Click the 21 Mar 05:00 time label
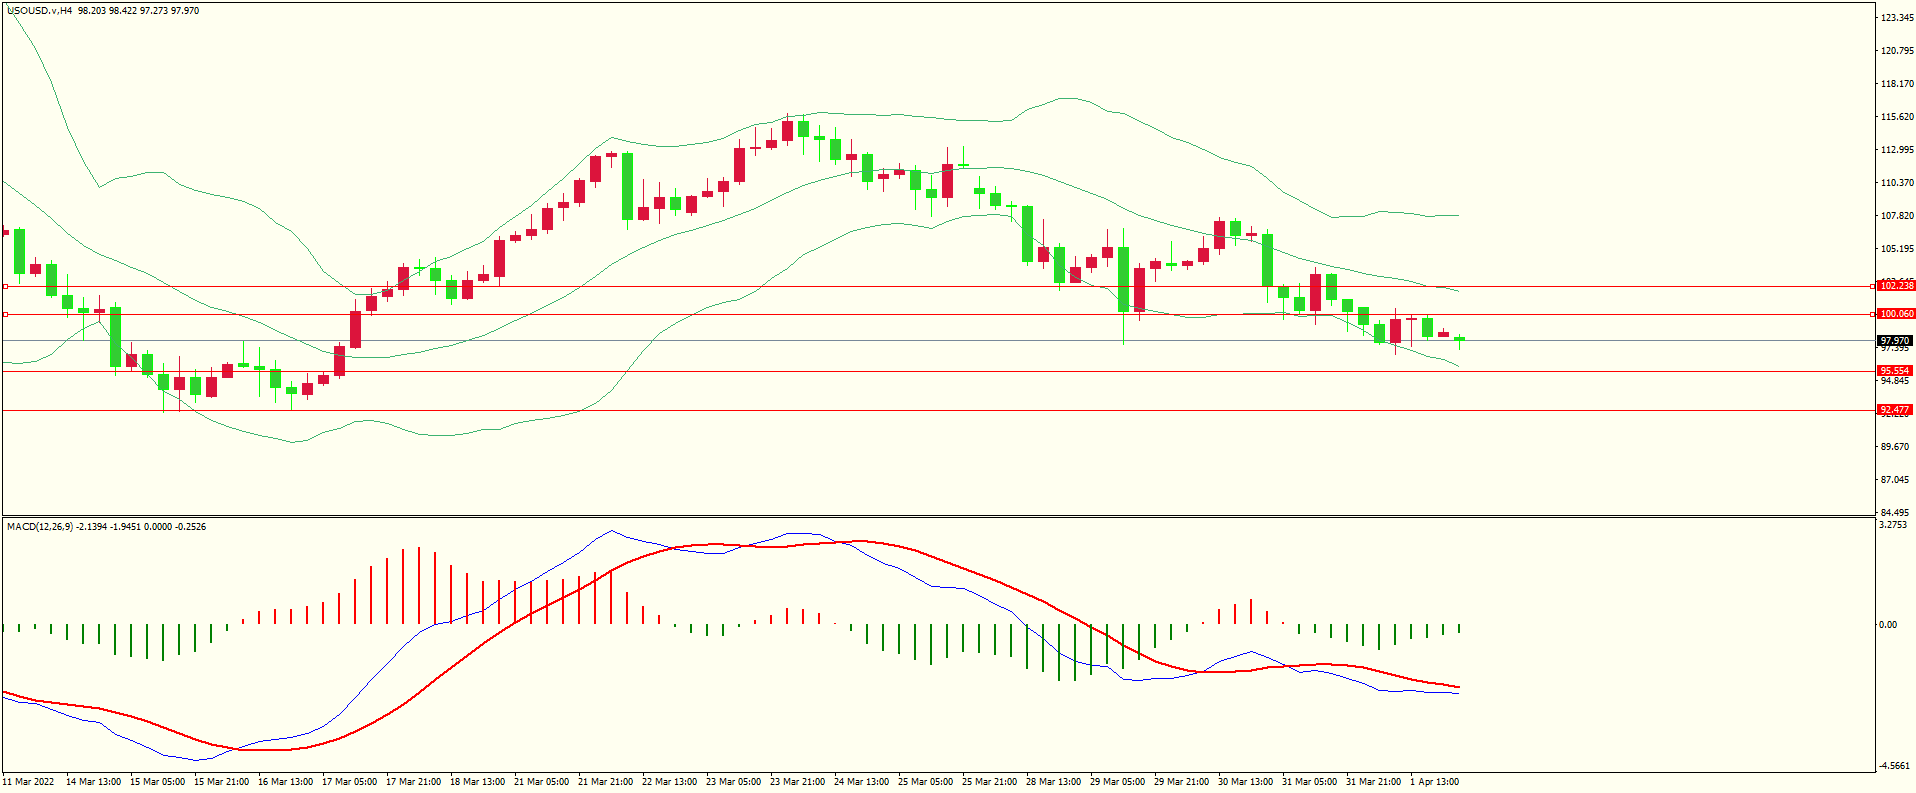Viewport: 1916px width, 793px height. 542,782
